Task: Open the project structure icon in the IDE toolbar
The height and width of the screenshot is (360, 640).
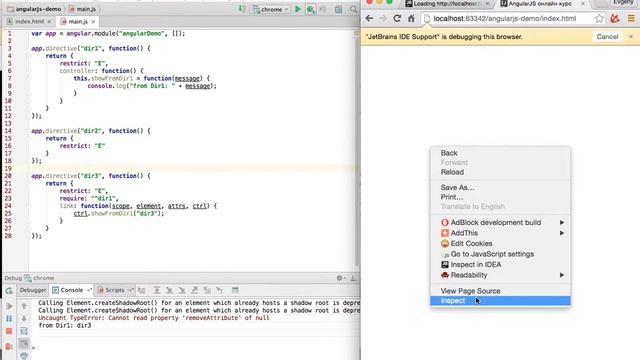Action: (338, 9)
